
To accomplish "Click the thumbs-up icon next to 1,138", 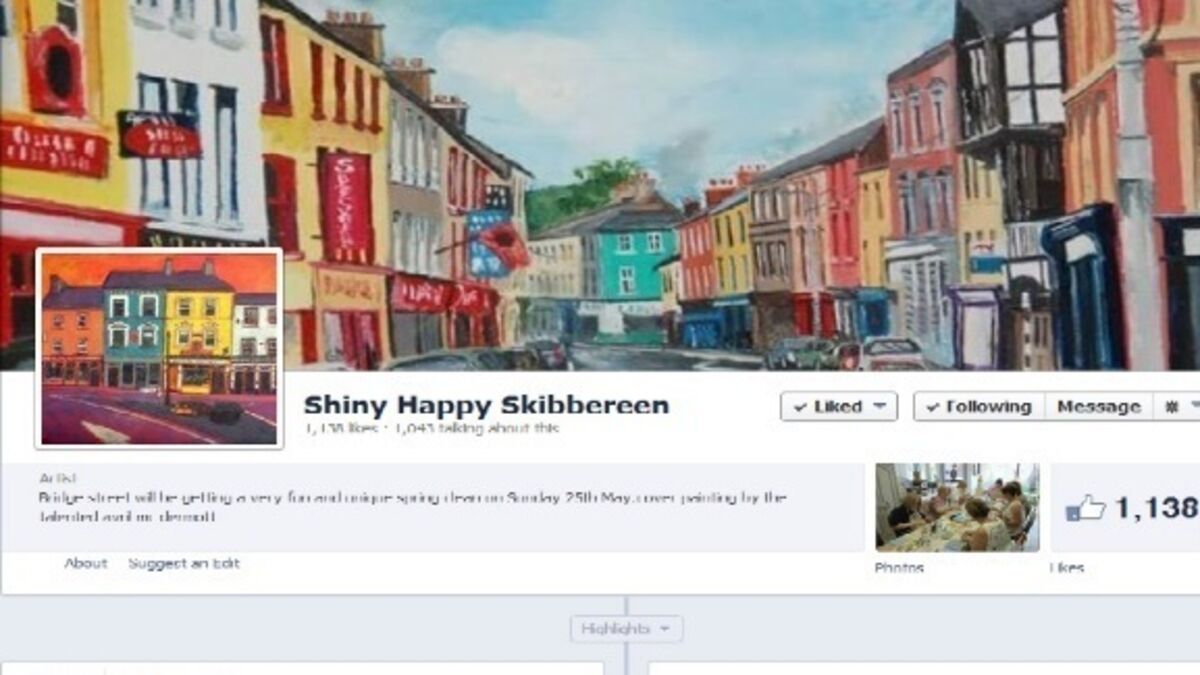I will click(1085, 509).
